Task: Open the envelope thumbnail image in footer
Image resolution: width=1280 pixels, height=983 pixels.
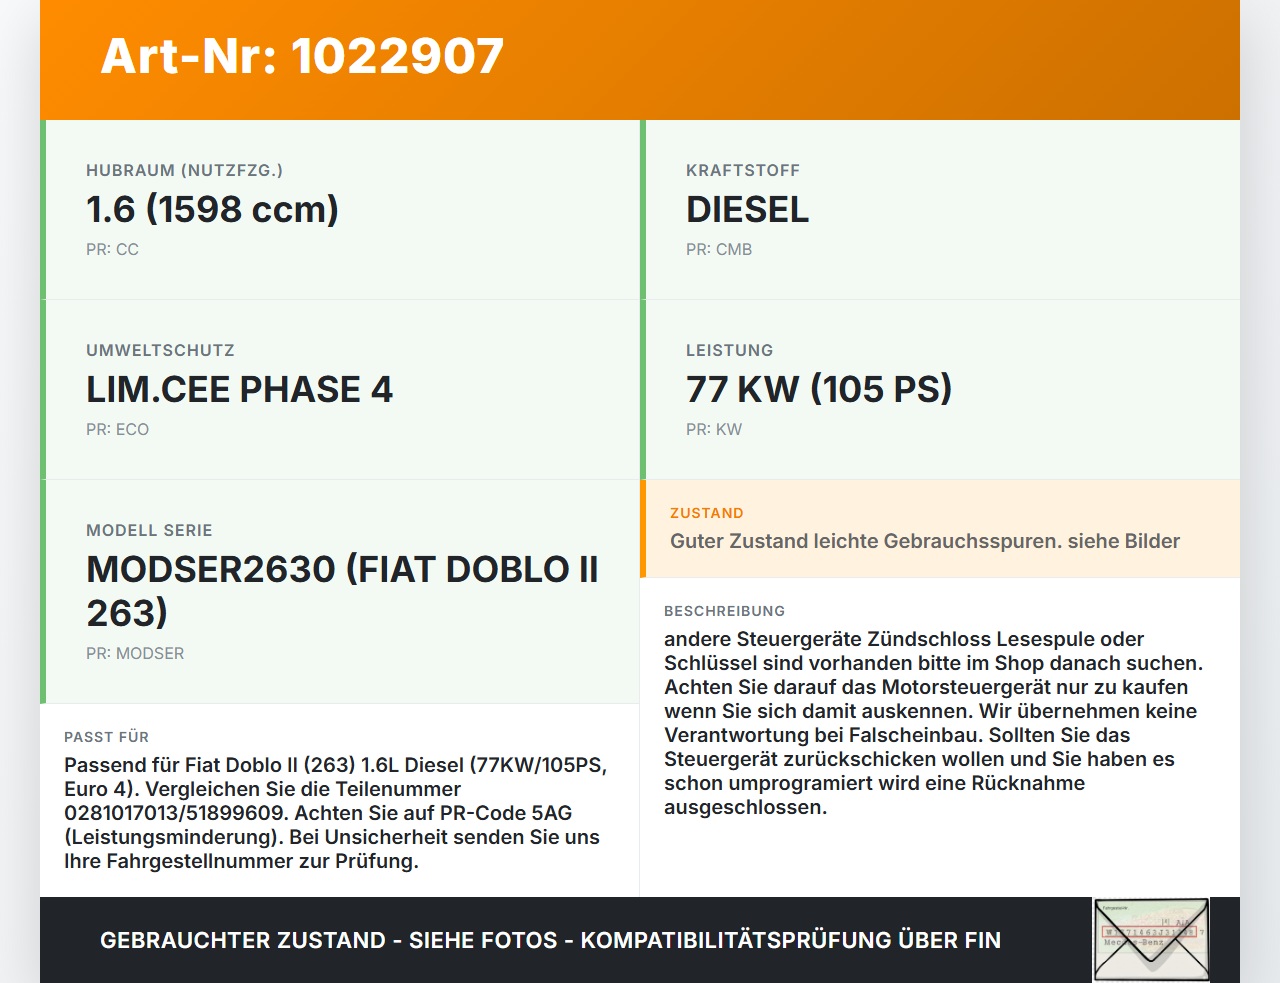Action: [x=1152, y=940]
